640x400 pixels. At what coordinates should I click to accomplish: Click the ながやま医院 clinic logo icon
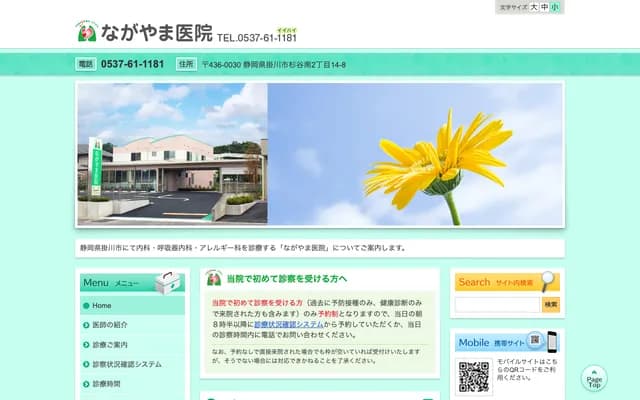click(x=87, y=31)
